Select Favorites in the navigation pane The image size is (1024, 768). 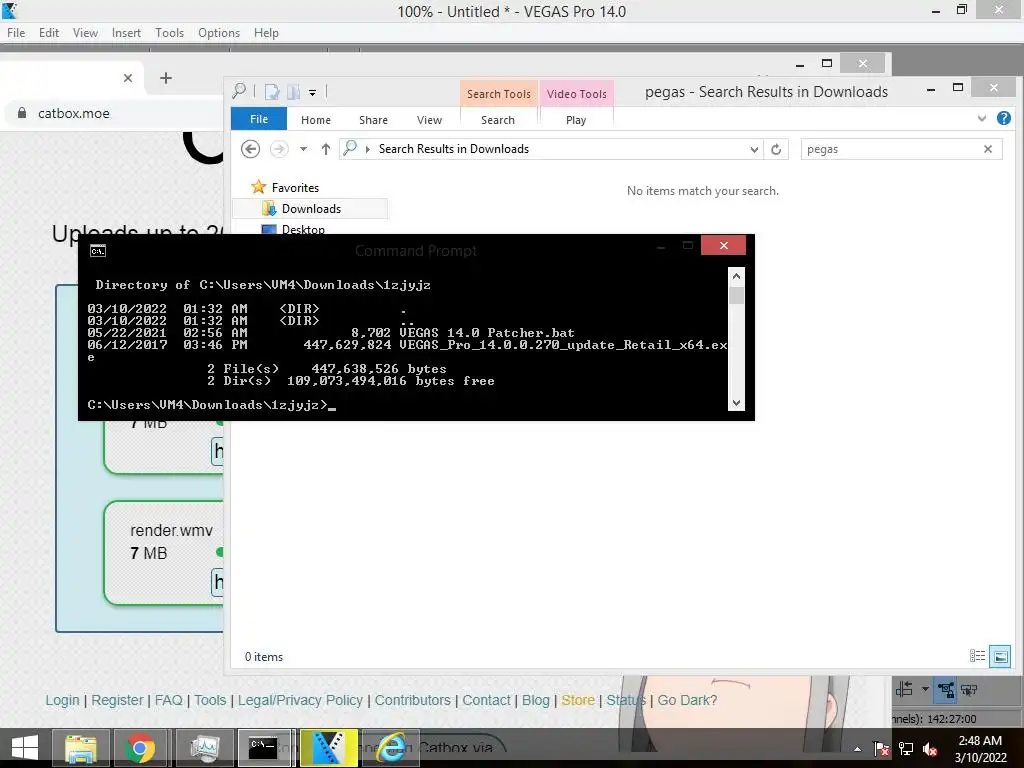click(295, 187)
